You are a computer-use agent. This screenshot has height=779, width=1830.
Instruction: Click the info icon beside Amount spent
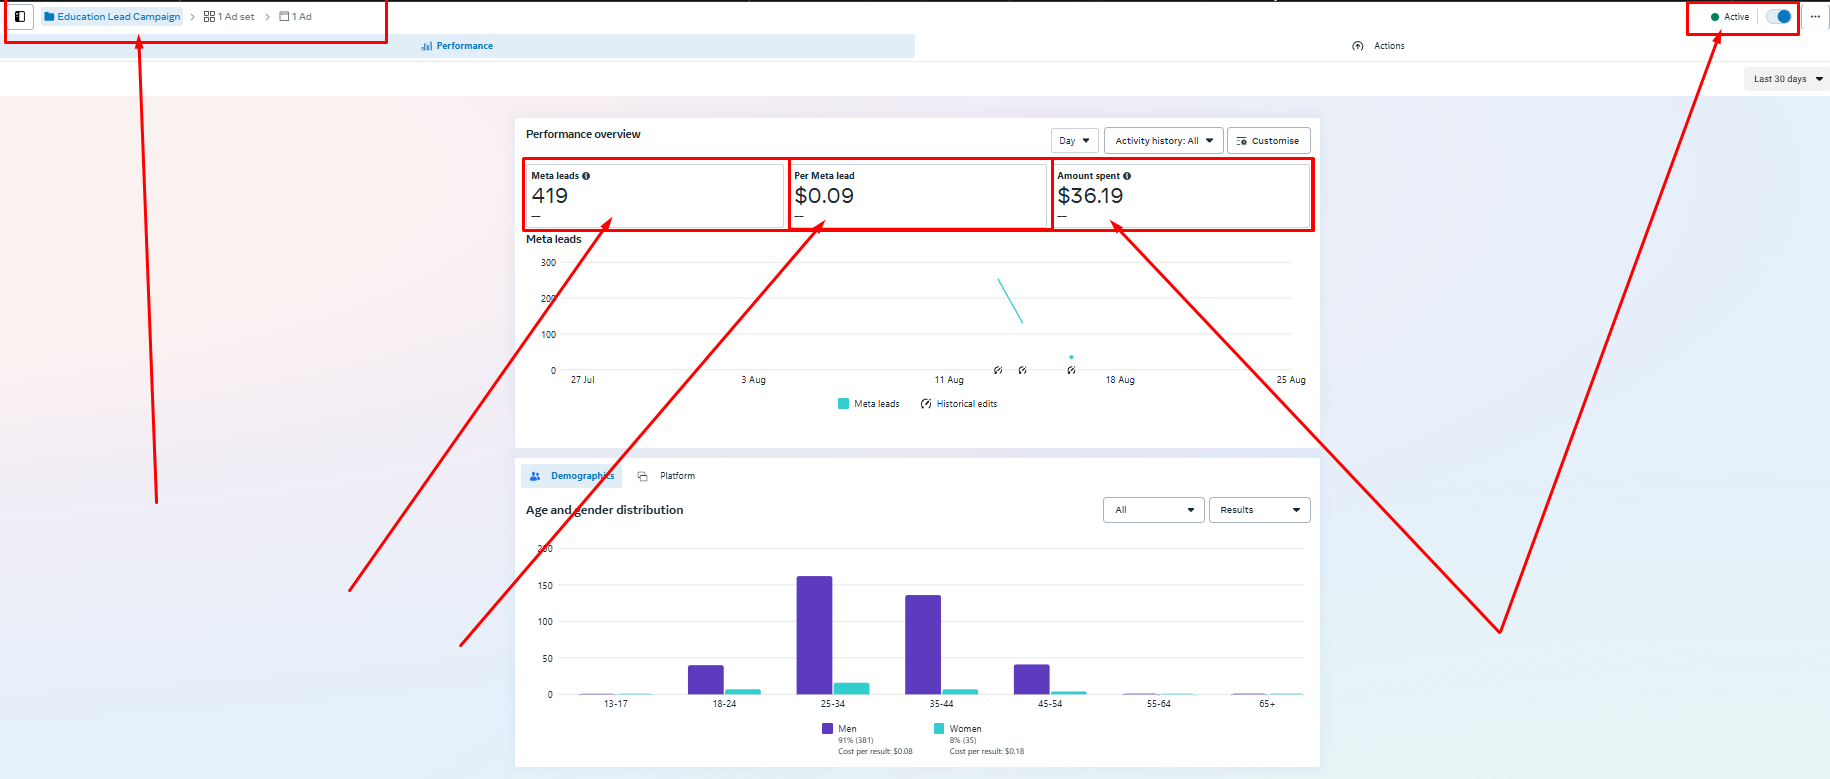[1127, 176]
